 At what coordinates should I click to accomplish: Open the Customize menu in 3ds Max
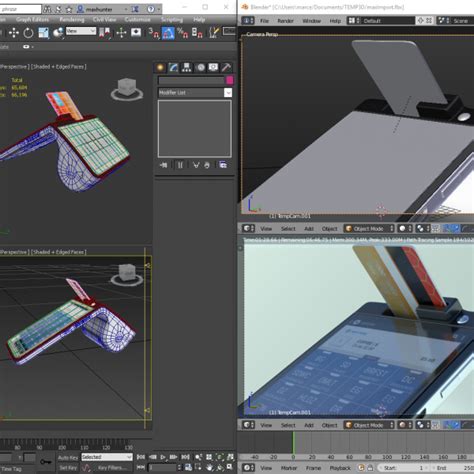(x=137, y=19)
